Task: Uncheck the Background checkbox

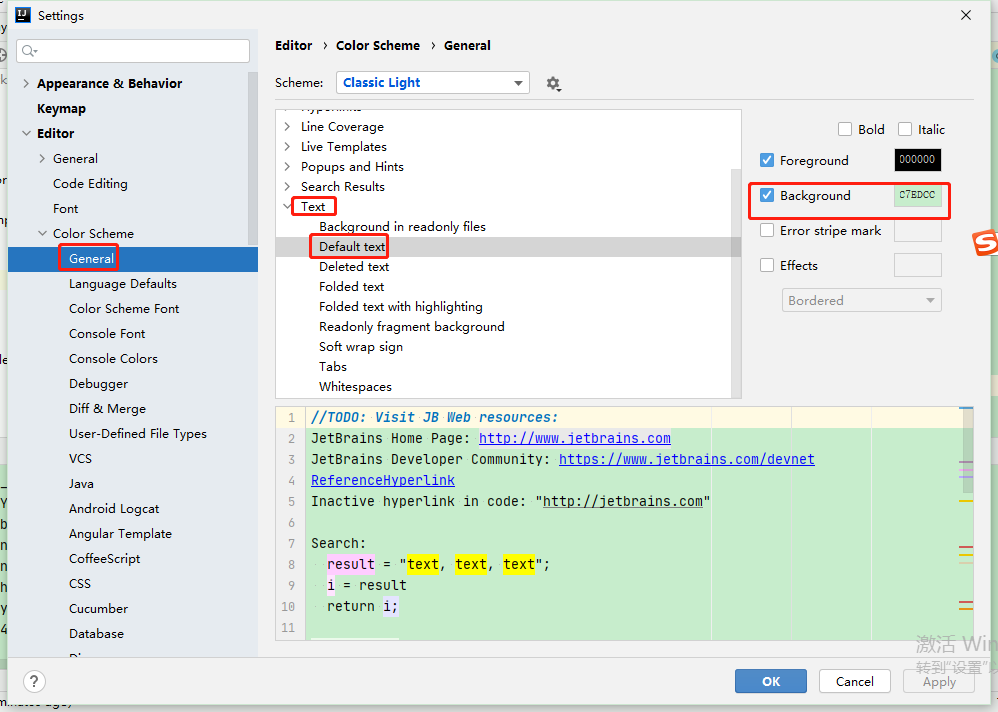Action: (x=767, y=195)
